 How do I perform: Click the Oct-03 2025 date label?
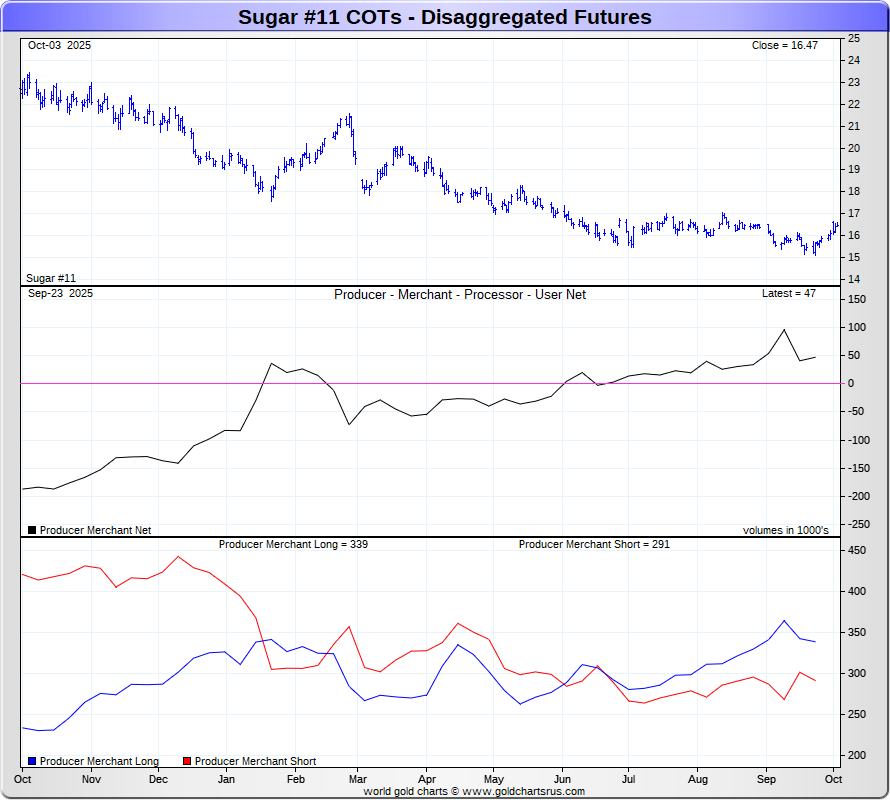pyautogui.click(x=60, y=46)
